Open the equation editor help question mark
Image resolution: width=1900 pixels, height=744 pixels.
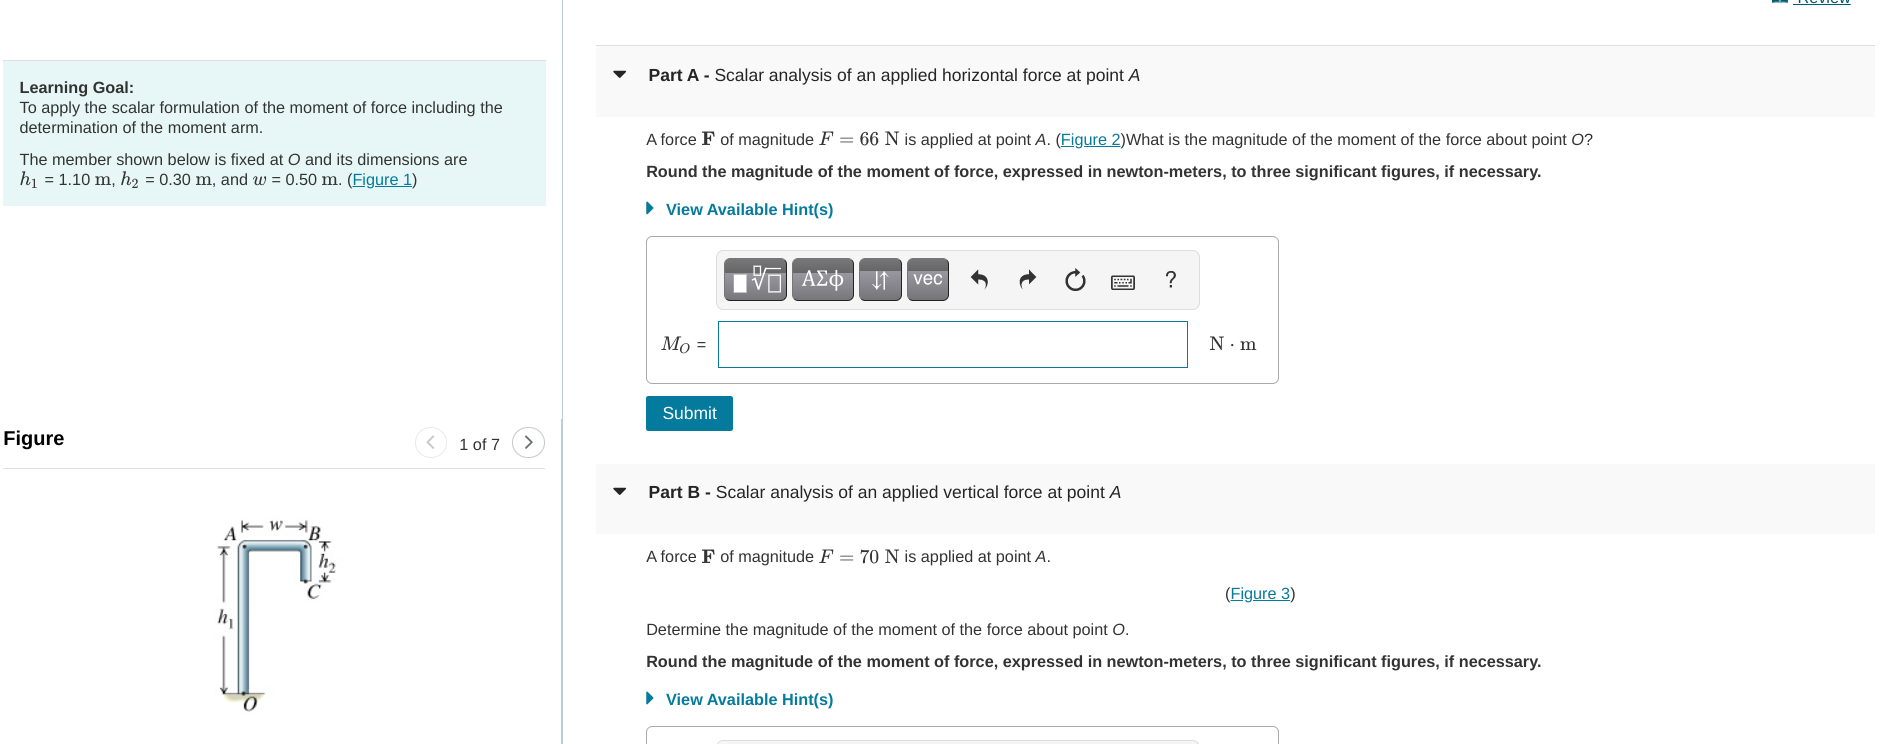(x=1170, y=280)
